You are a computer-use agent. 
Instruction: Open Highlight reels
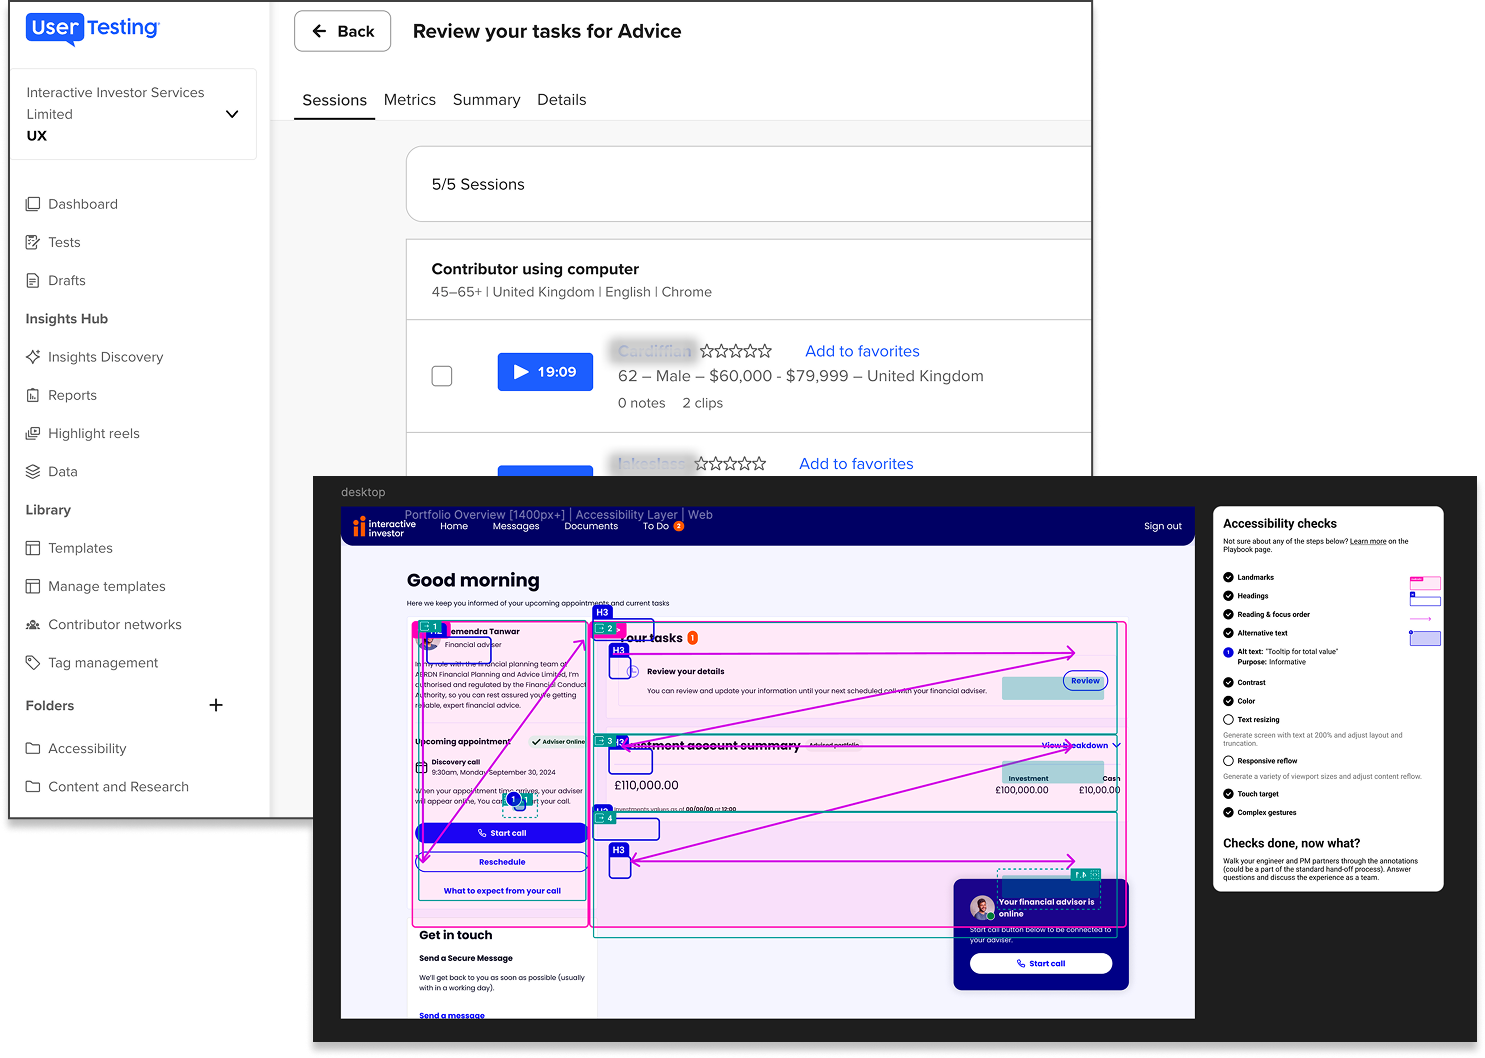coord(82,433)
